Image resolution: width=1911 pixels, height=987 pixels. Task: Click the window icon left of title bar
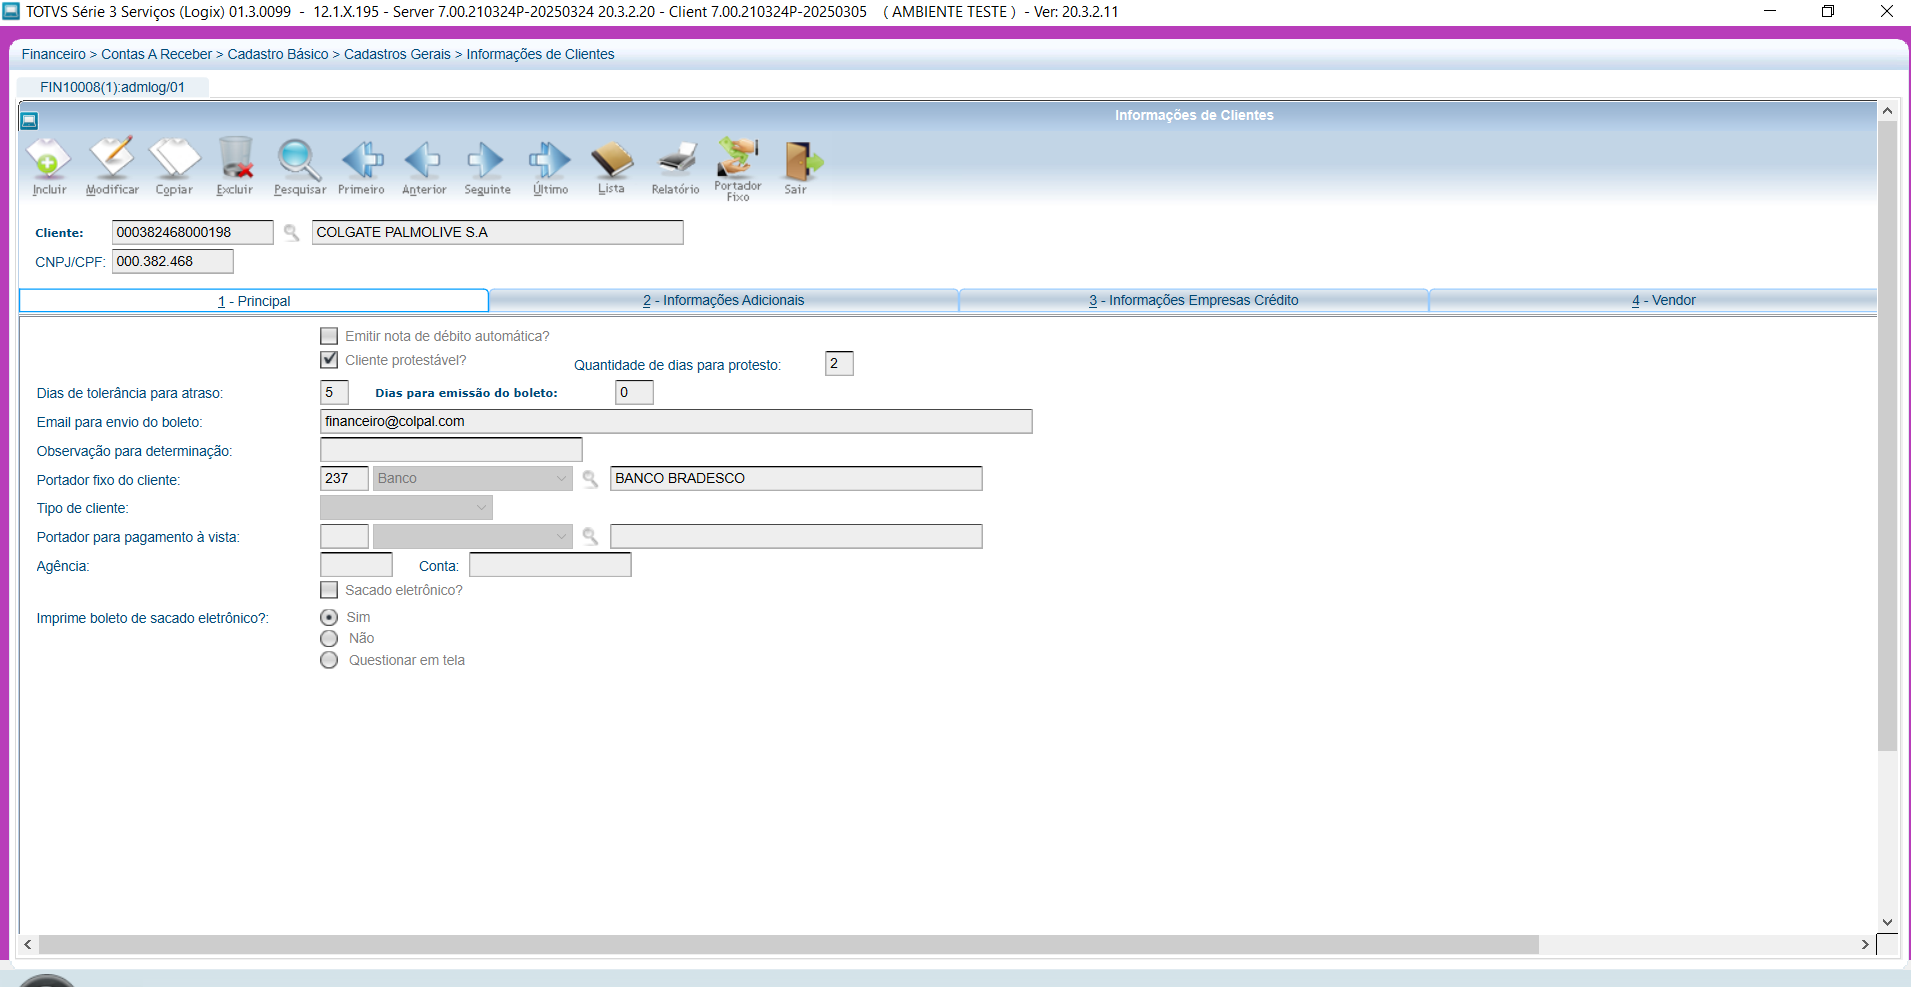pyautogui.click(x=29, y=121)
